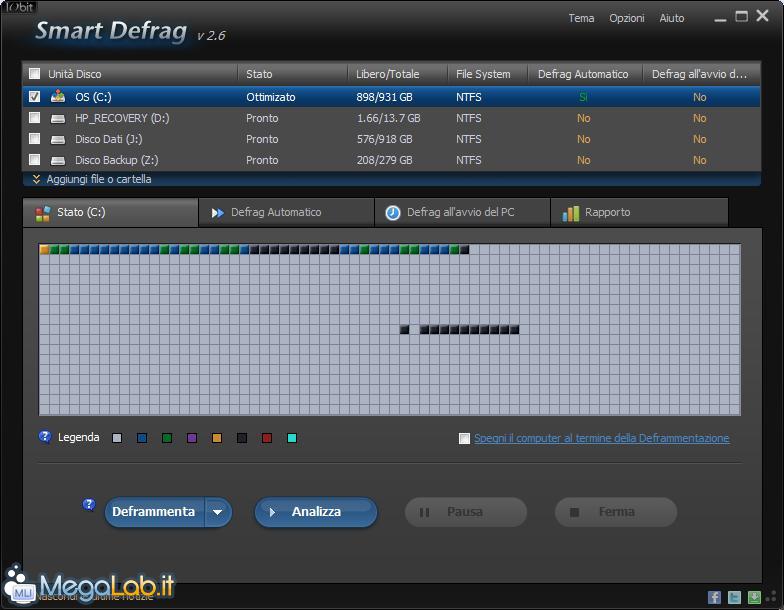Click the HP_RECOVERY (D:) drive icon
The width and height of the screenshot is (784, 610).
pyautogui.click(x=58, y=118)
